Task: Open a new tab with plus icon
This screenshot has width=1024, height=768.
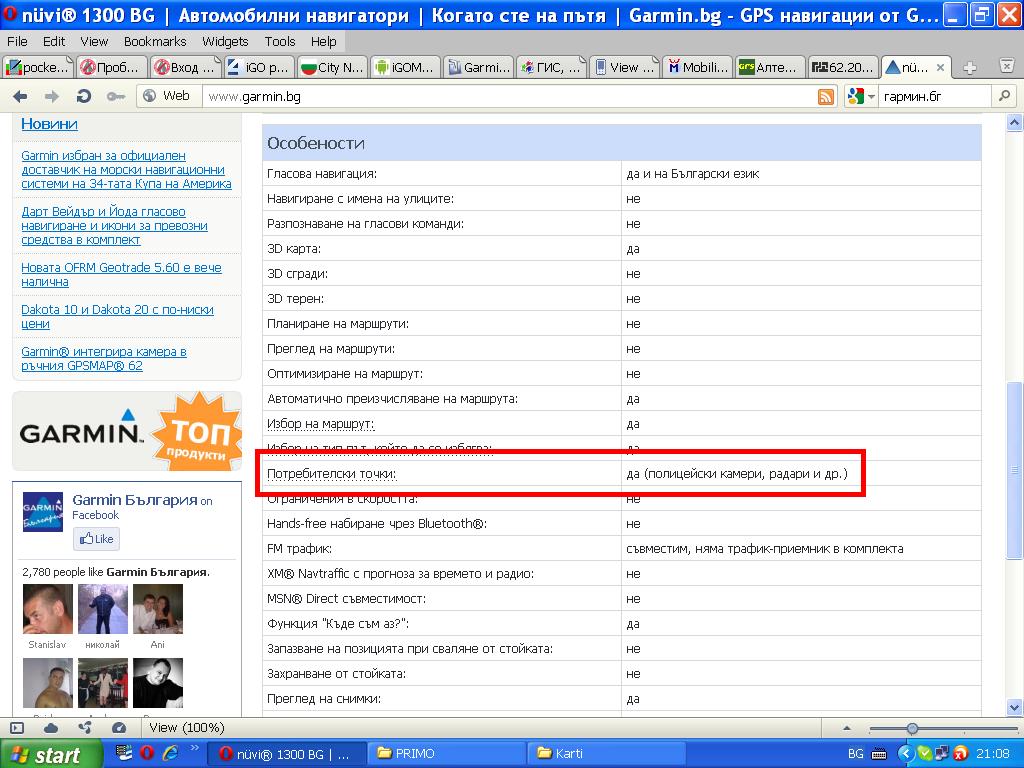Action: [x=969, y=68]
